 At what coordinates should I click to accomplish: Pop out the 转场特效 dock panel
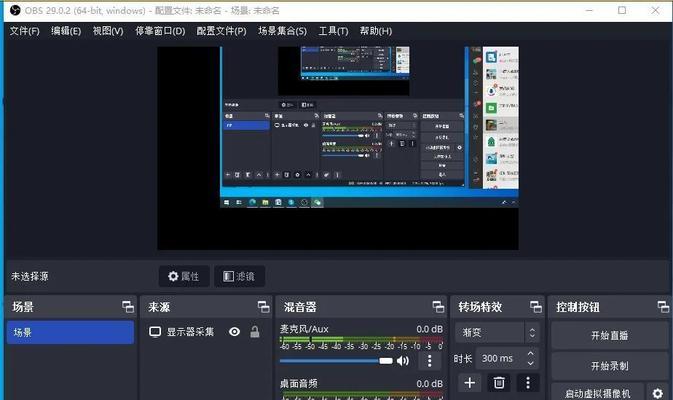[x=536, y=307]
